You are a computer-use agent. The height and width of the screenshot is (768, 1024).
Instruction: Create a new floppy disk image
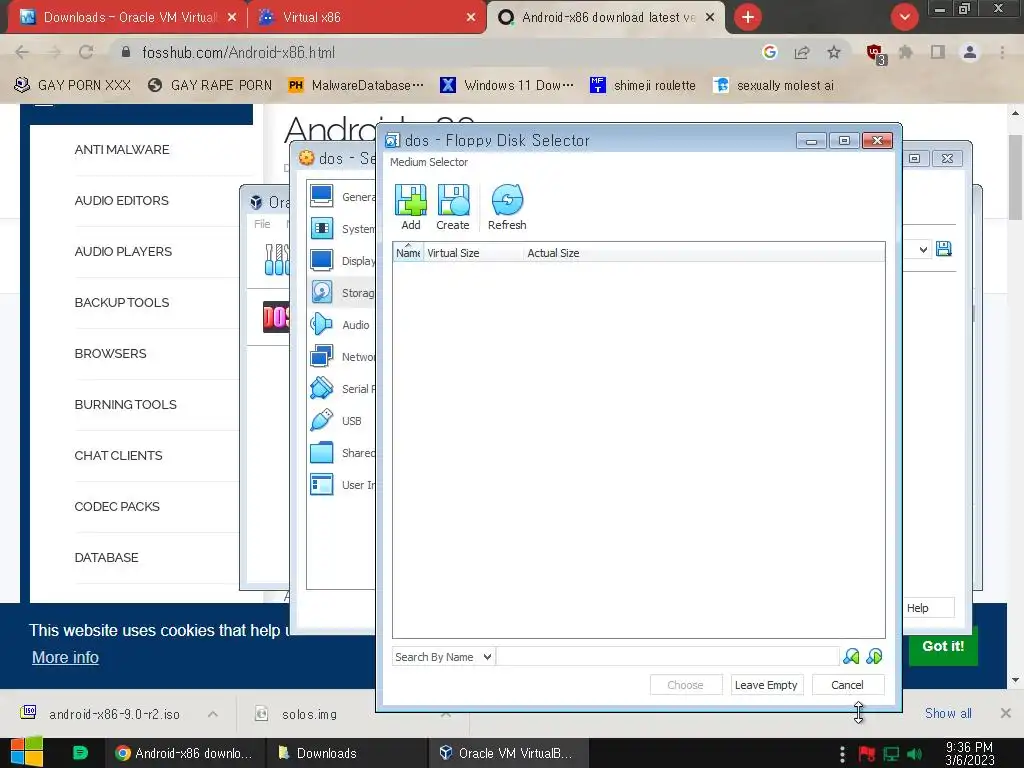(453, 207)
